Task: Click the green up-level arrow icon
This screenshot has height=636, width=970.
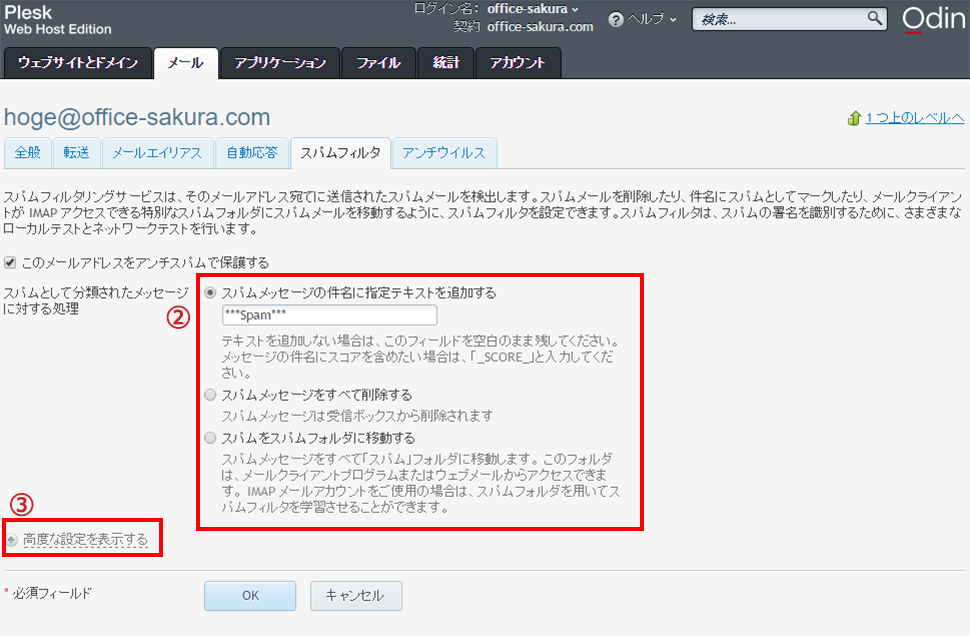Action: pyautogui.click(x=854, y=118)
